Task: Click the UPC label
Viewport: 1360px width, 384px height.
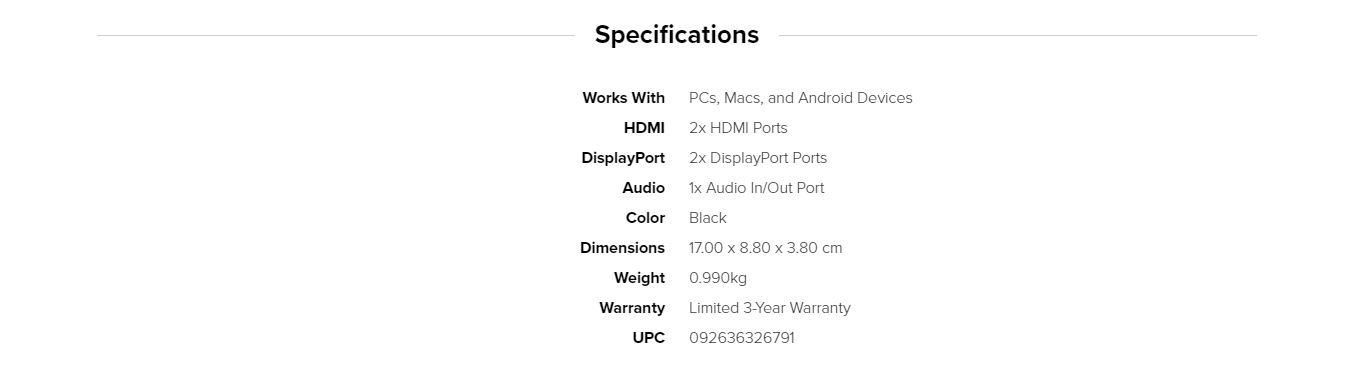Action: point(648,338)
